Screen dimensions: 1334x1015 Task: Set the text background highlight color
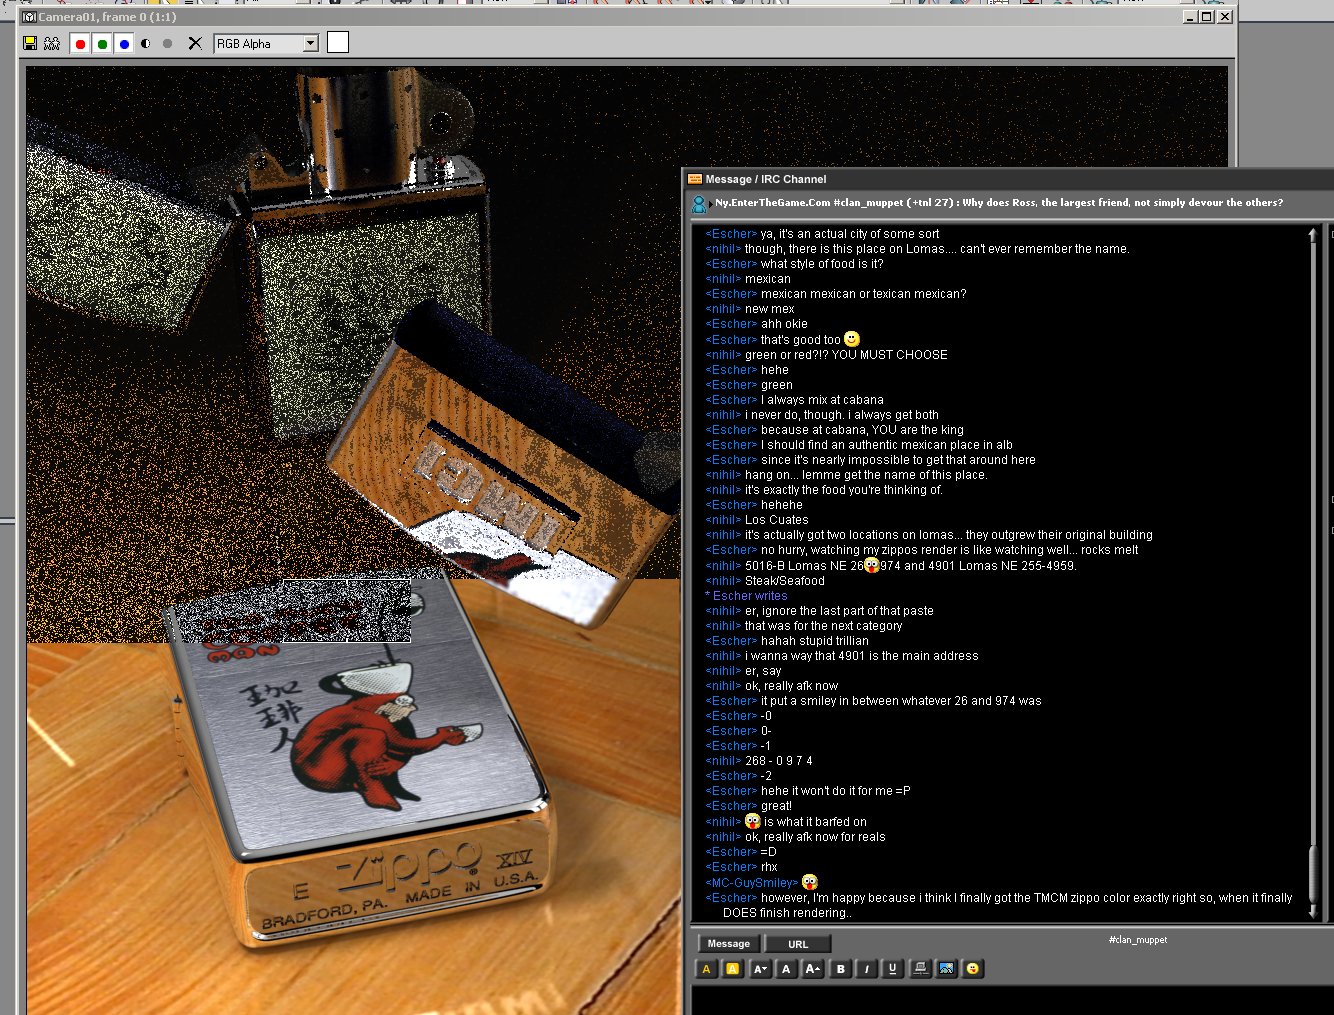(733, 969)
